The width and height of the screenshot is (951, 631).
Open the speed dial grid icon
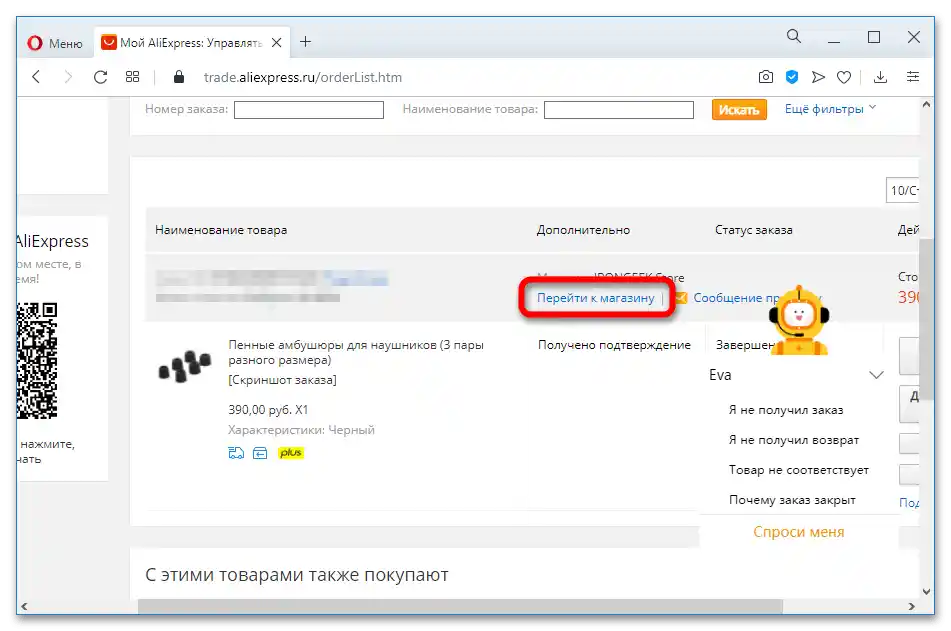pyautogui.click(x=132, y=77)
